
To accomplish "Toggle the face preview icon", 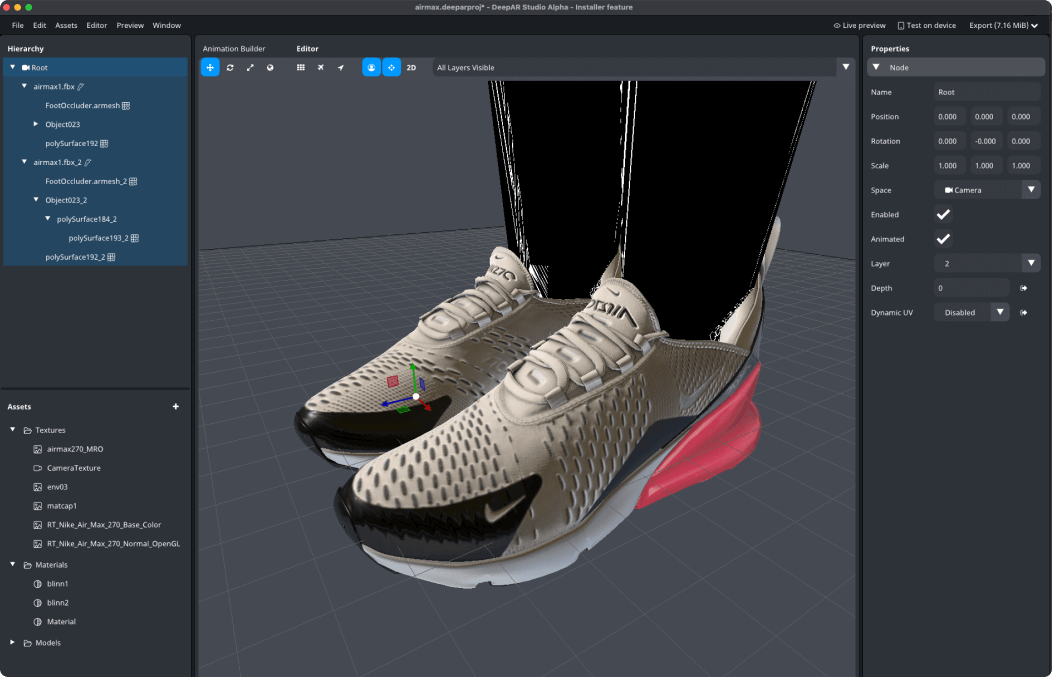I will pos(371,67).
